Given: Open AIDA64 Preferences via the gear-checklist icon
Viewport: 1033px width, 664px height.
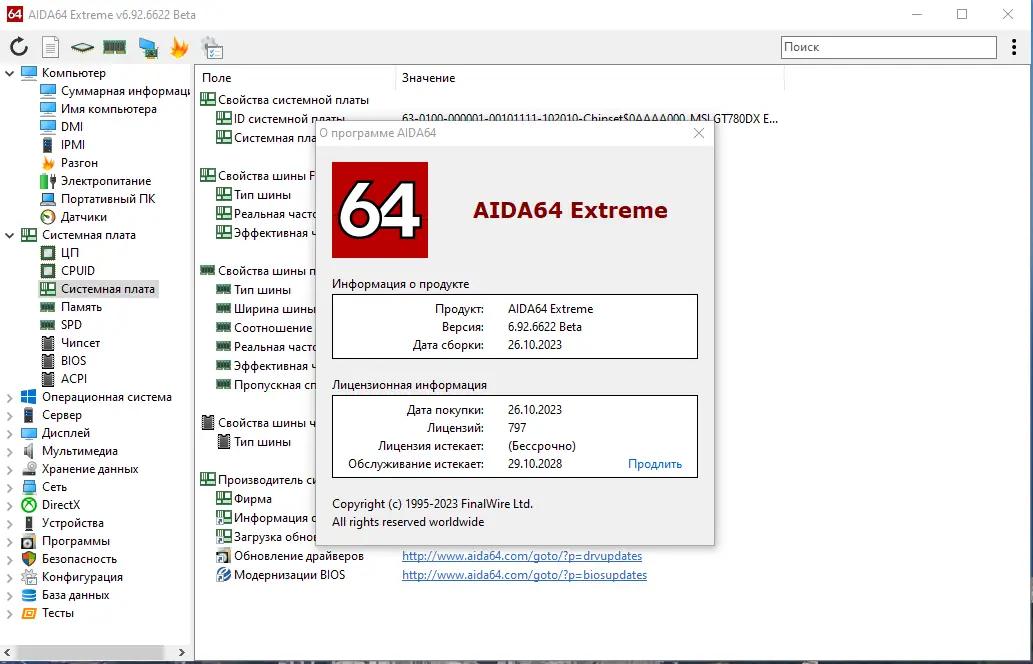Looking at the screenshot, I should (x=212, y=46).
